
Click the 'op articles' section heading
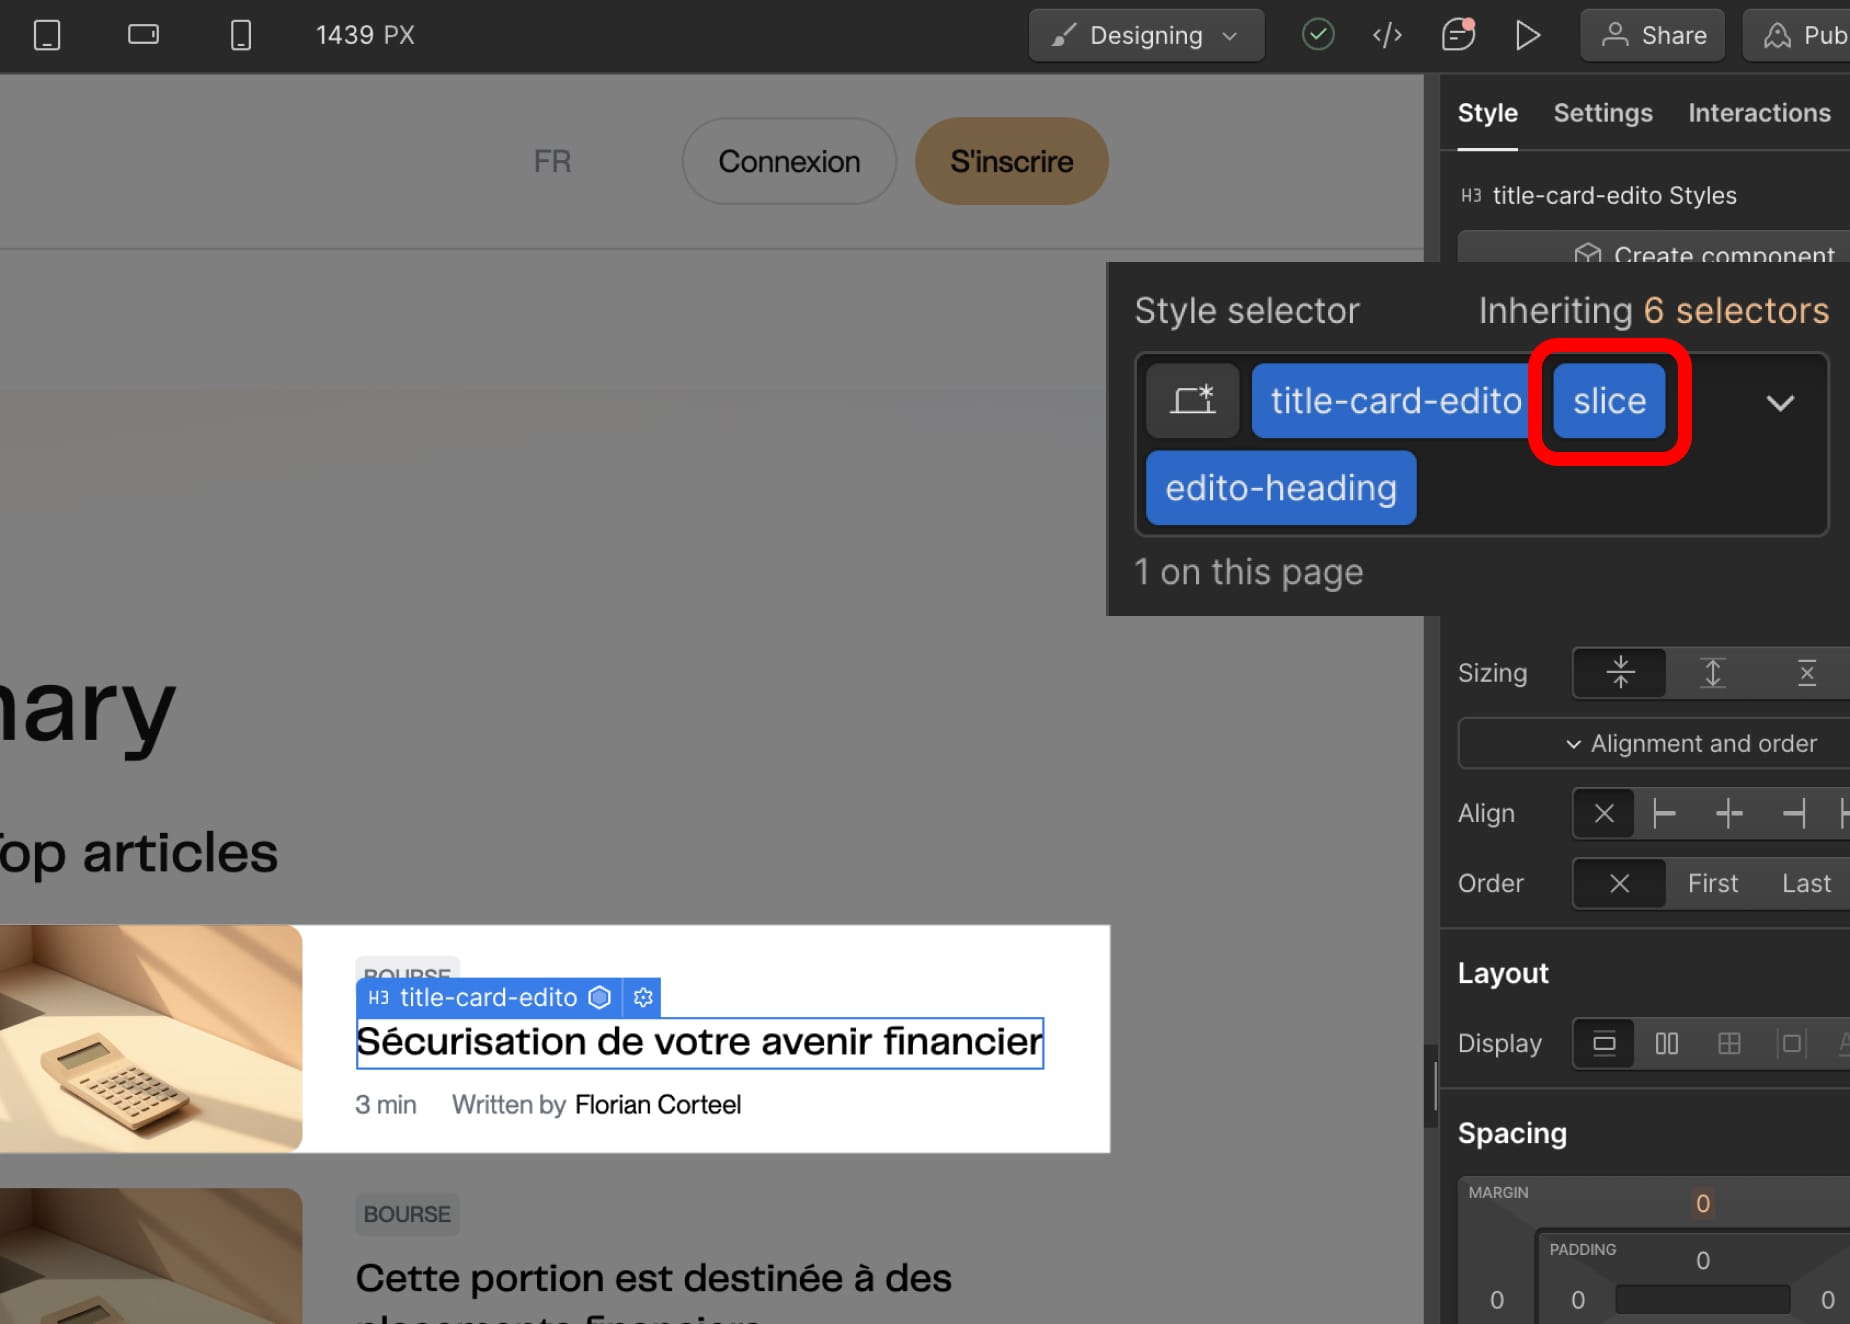[138, 853]
